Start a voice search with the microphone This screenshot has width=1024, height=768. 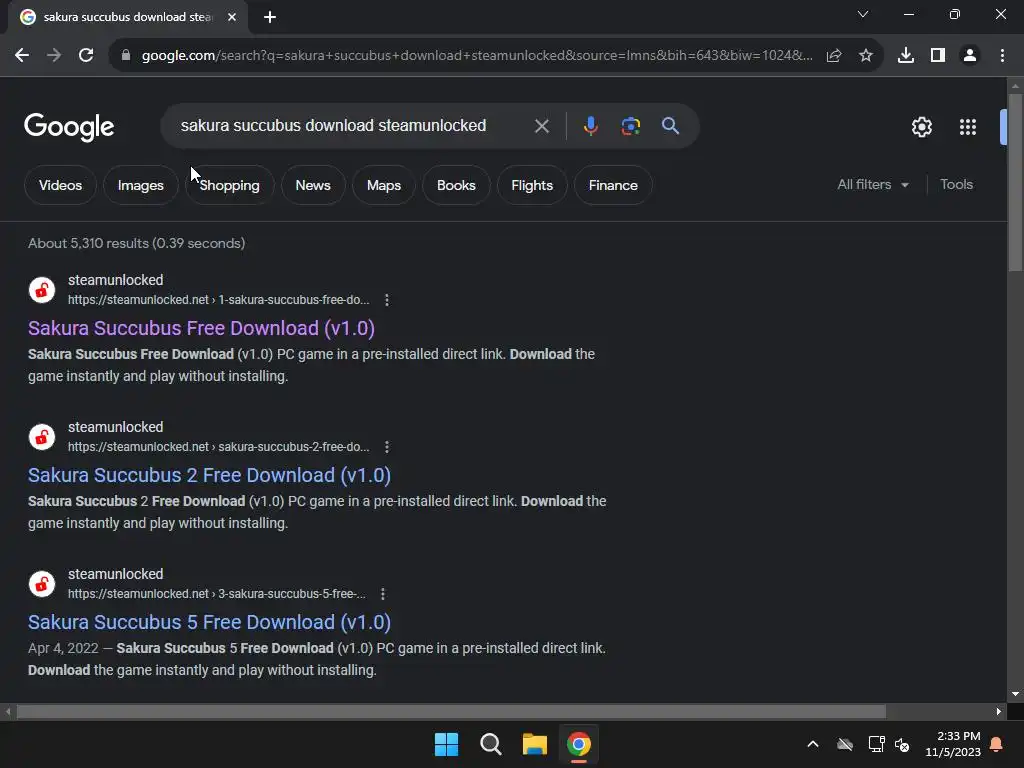click(x=590, y=126)
